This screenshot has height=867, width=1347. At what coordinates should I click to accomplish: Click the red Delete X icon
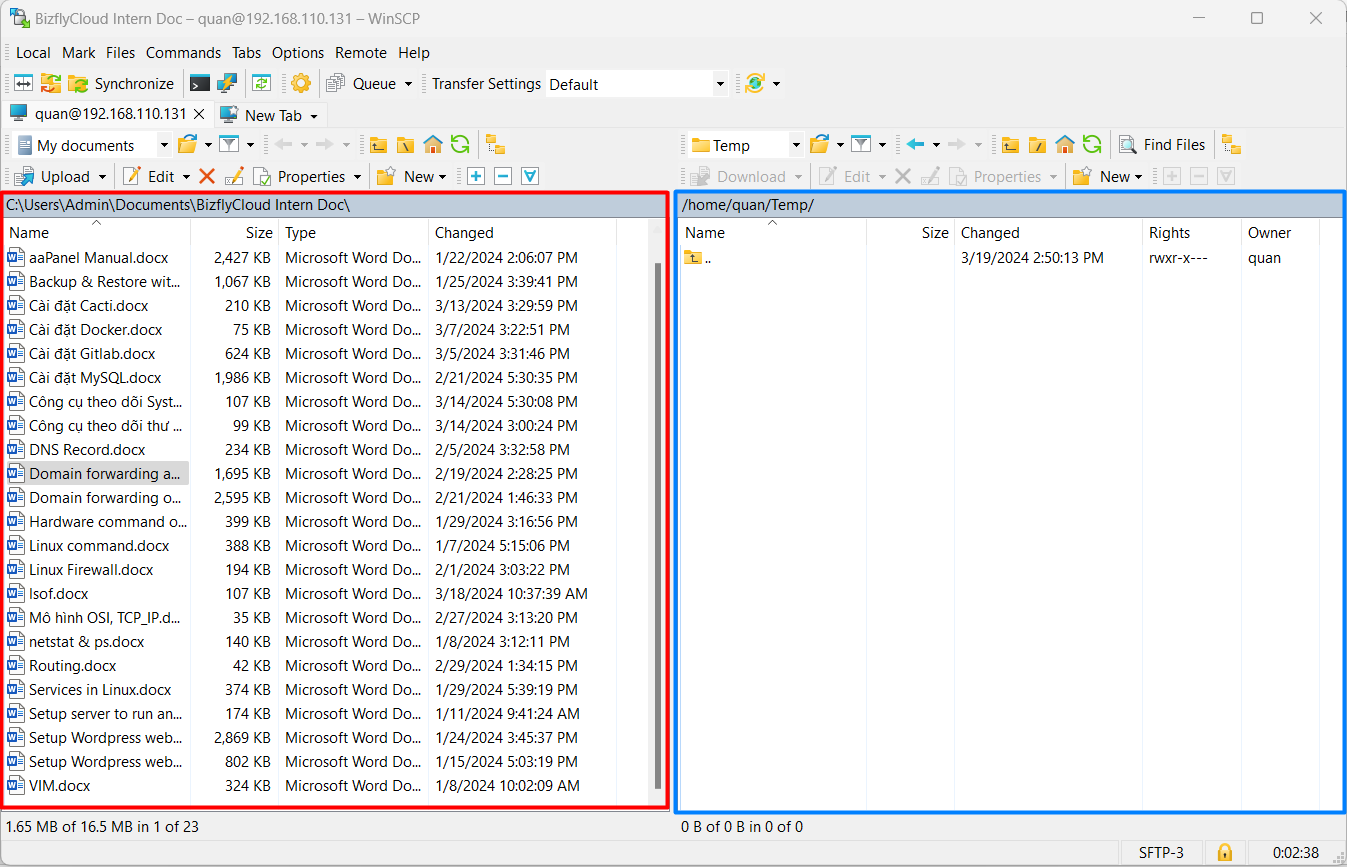207,177
